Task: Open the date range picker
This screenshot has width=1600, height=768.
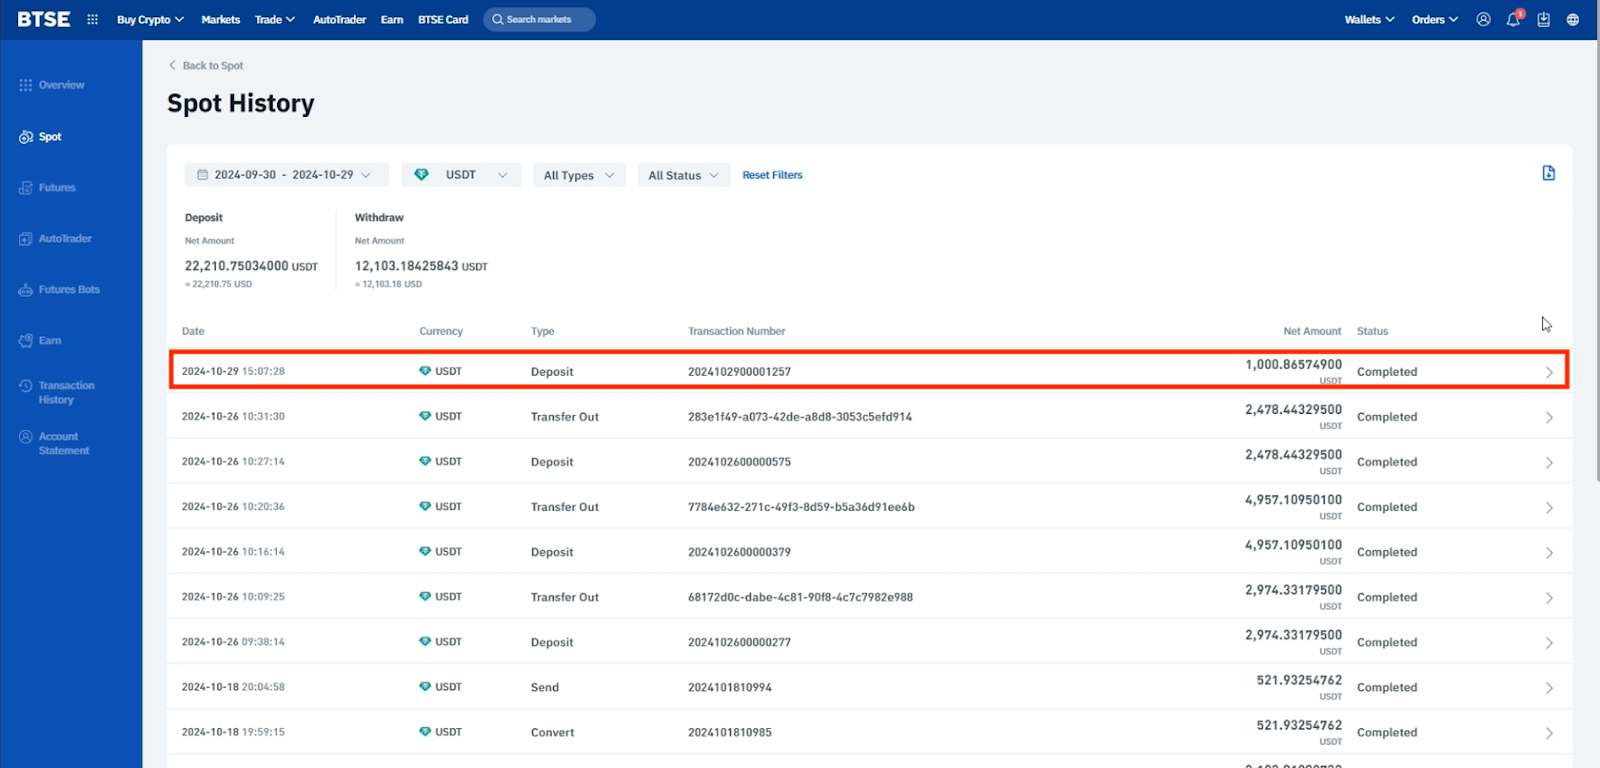Action: click(x=285, y=175)
